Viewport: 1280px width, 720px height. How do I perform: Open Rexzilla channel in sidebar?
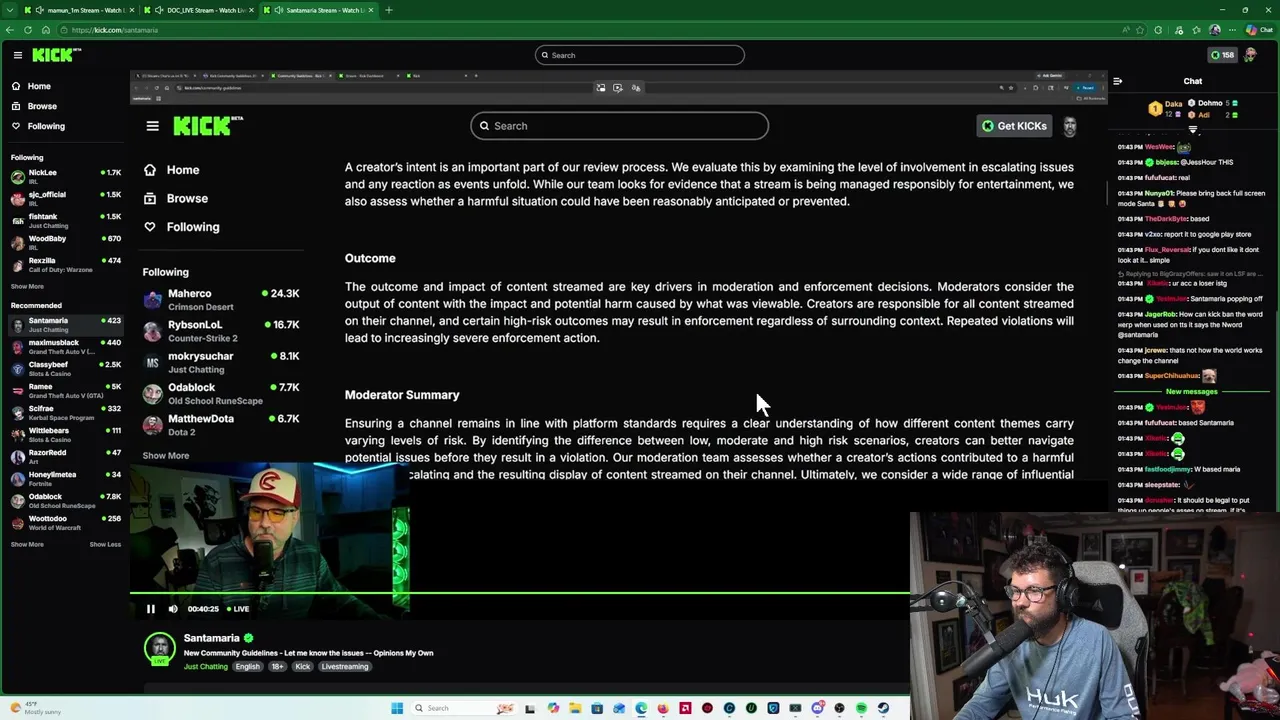click(x=65, y=263)
